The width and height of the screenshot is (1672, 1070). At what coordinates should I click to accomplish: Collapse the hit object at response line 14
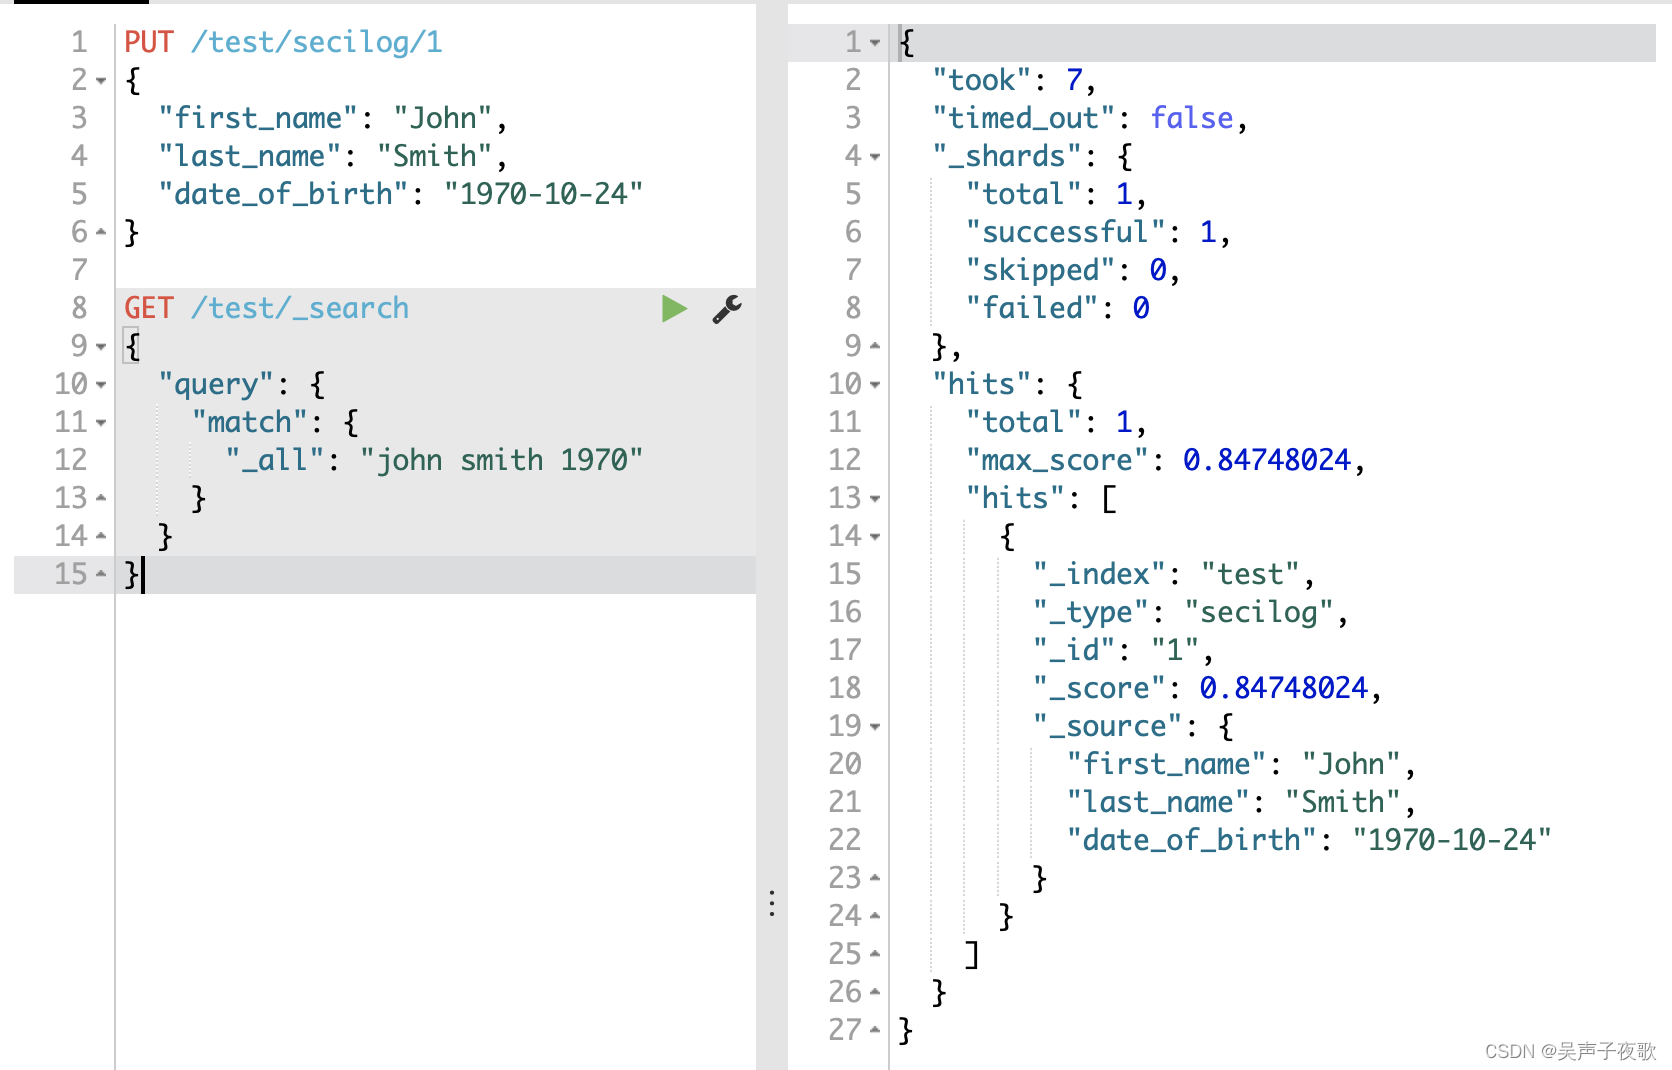[x=875, y=537]
